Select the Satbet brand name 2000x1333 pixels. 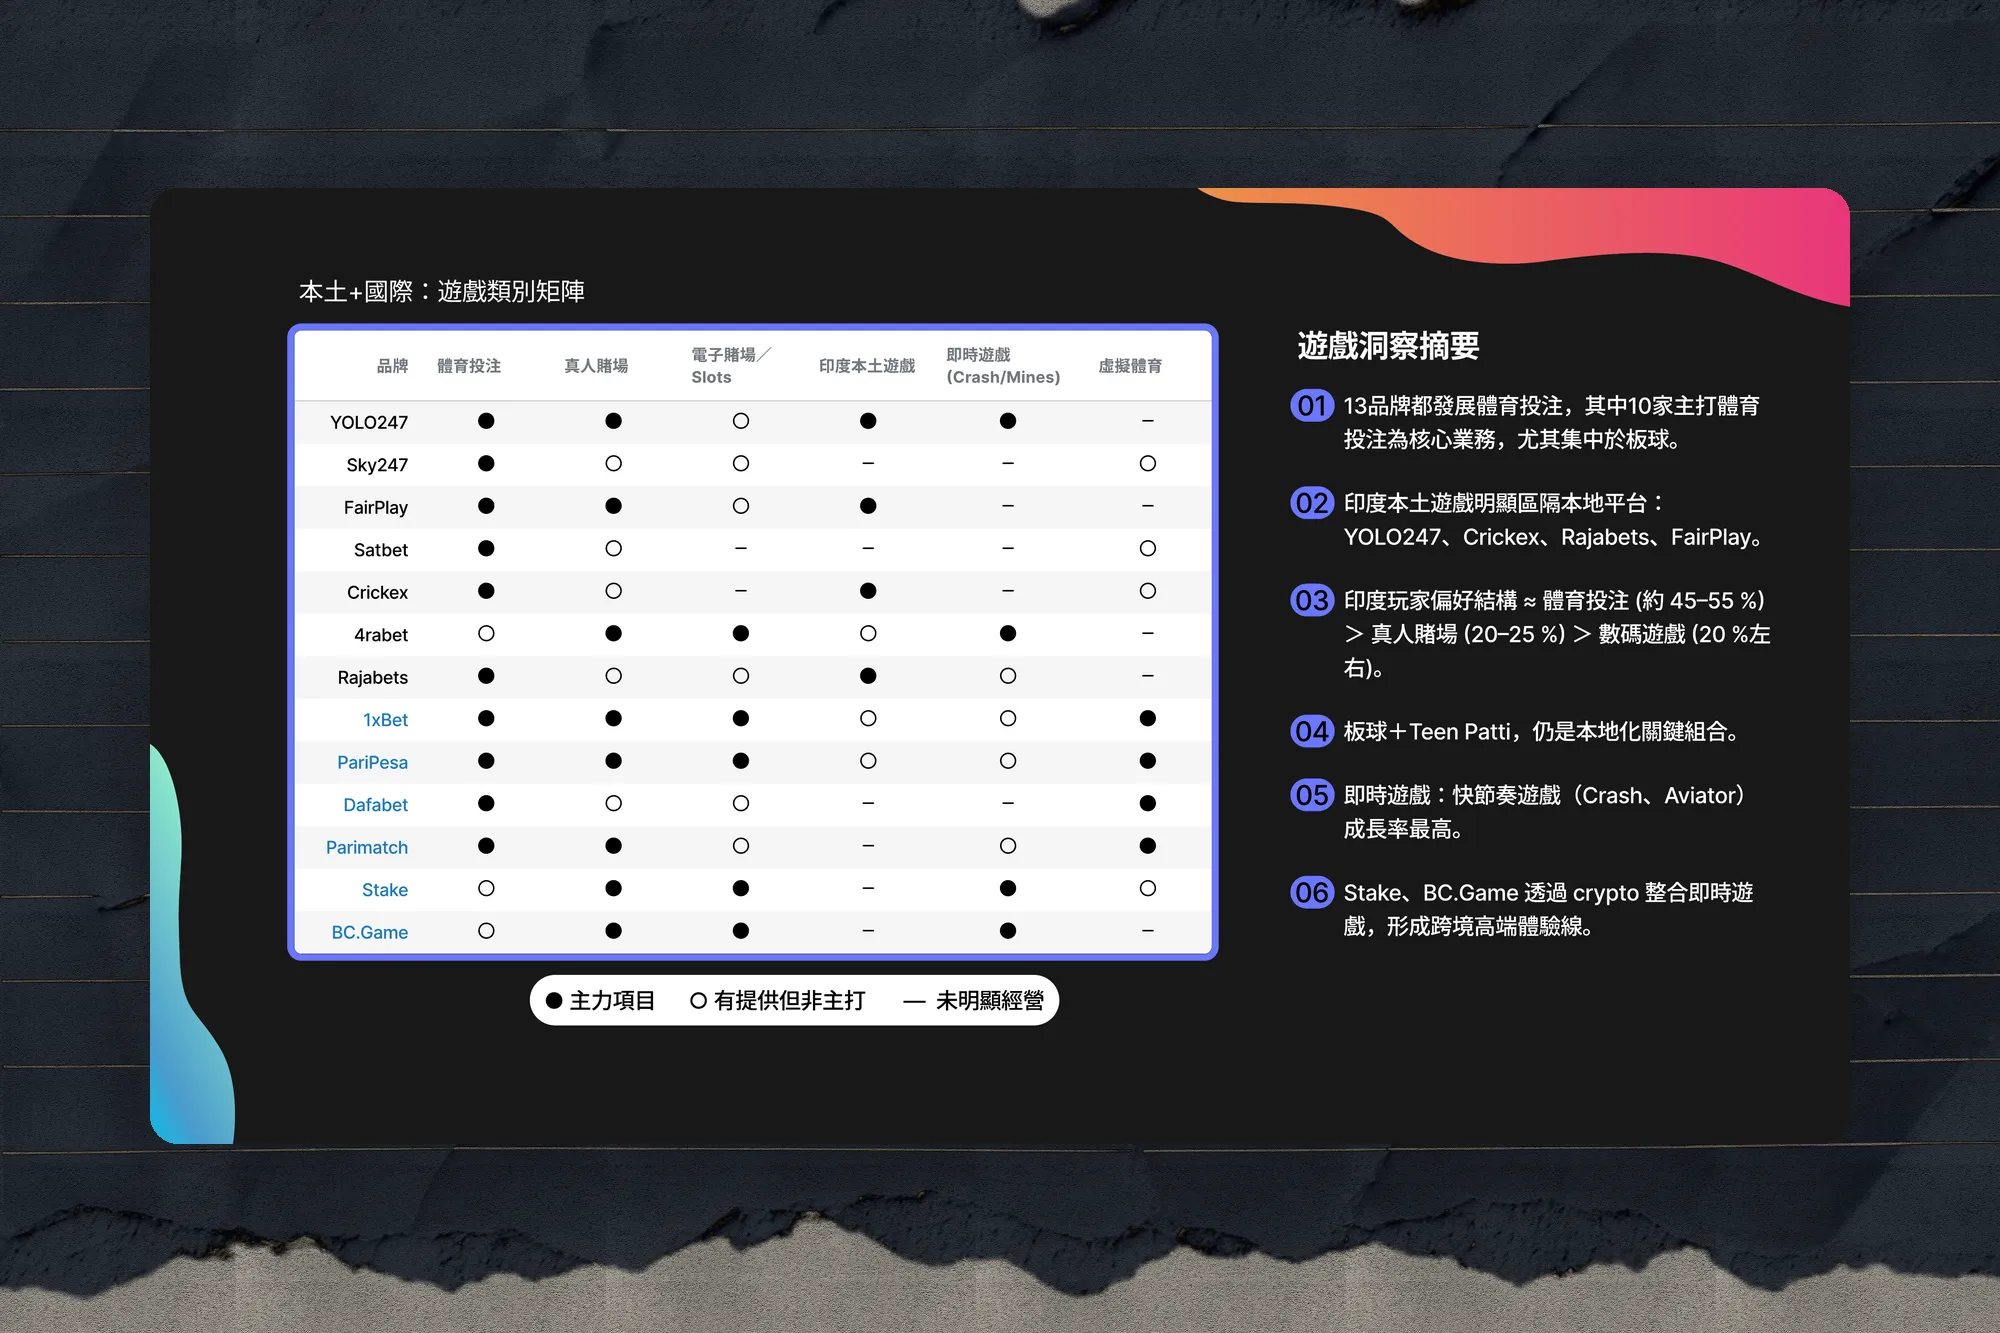(x=381, y=550)
